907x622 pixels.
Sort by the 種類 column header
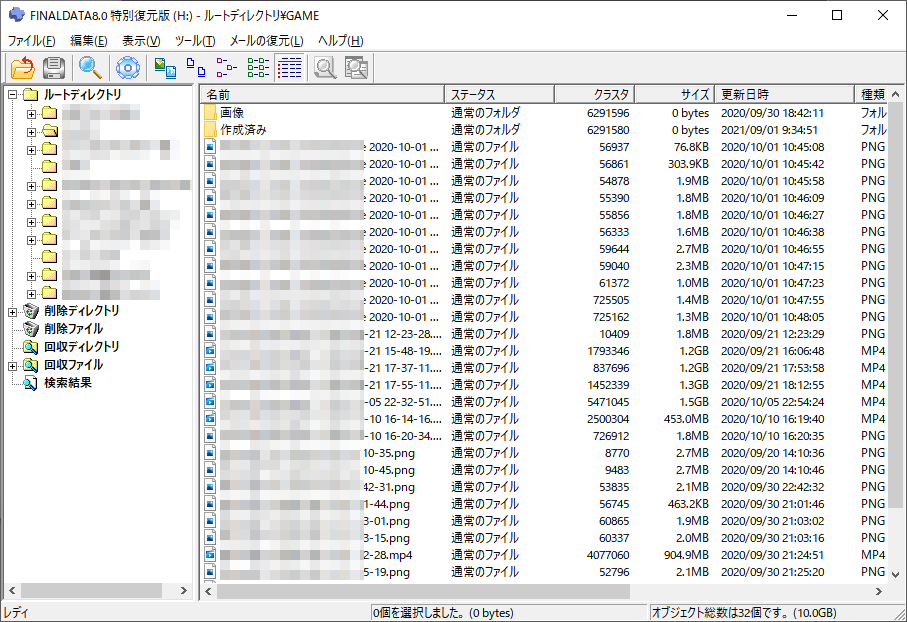(x=872, y=94)
